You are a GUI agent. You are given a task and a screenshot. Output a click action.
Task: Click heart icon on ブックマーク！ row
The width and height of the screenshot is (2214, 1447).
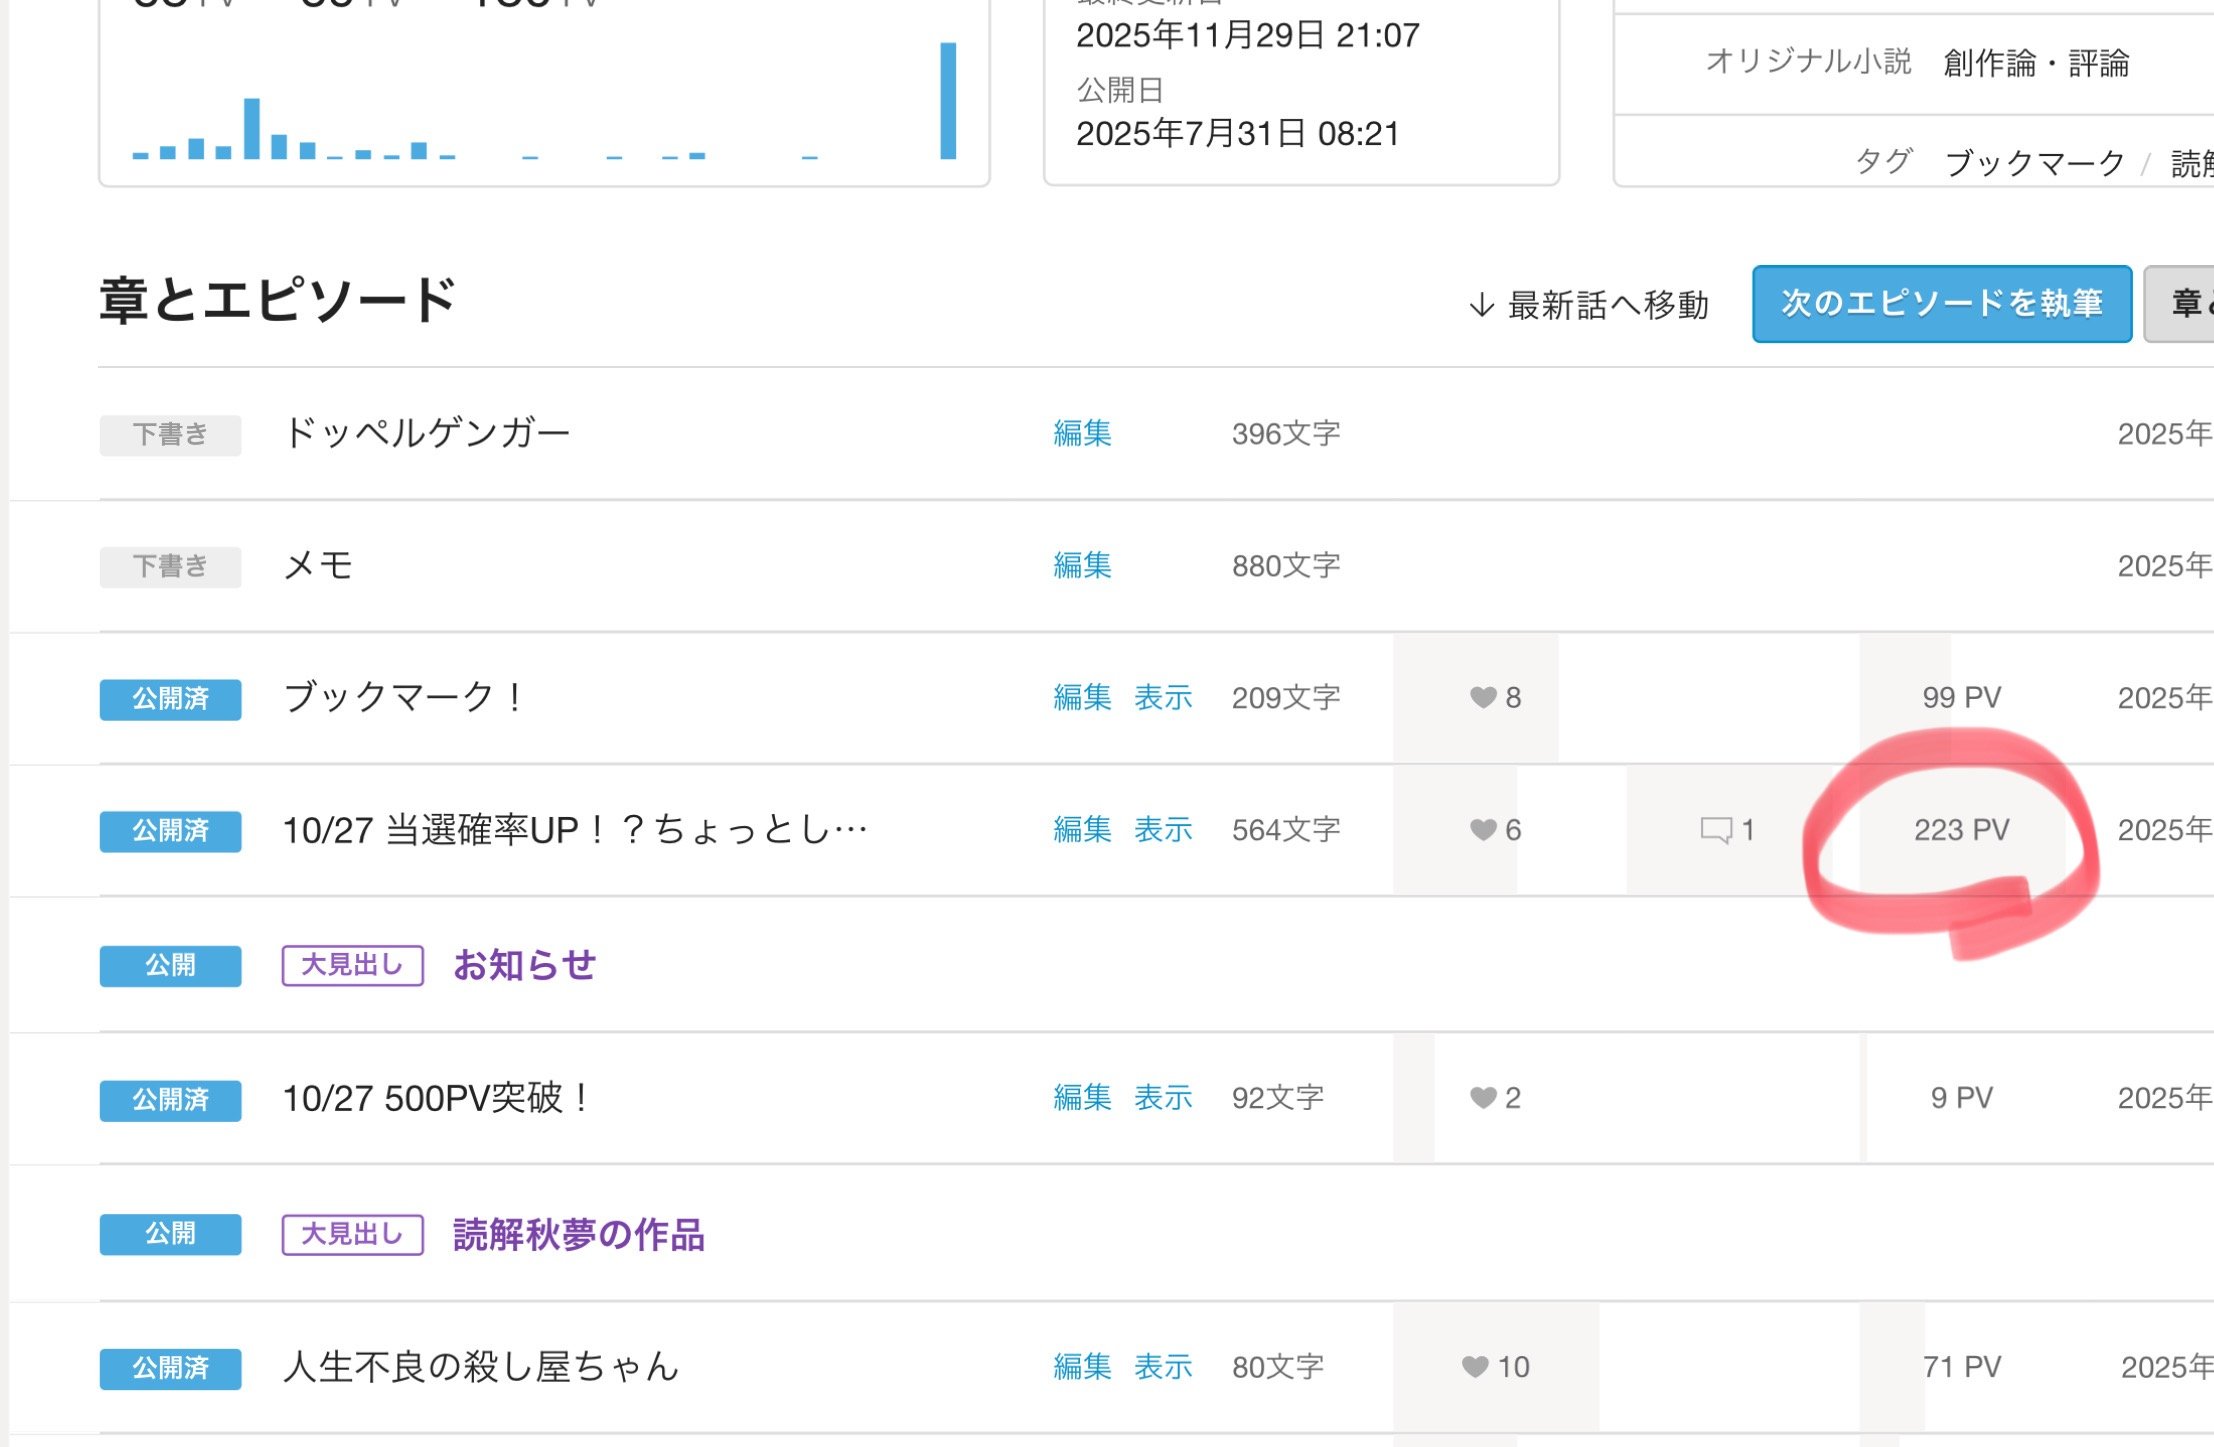(x=1483, y=697)
